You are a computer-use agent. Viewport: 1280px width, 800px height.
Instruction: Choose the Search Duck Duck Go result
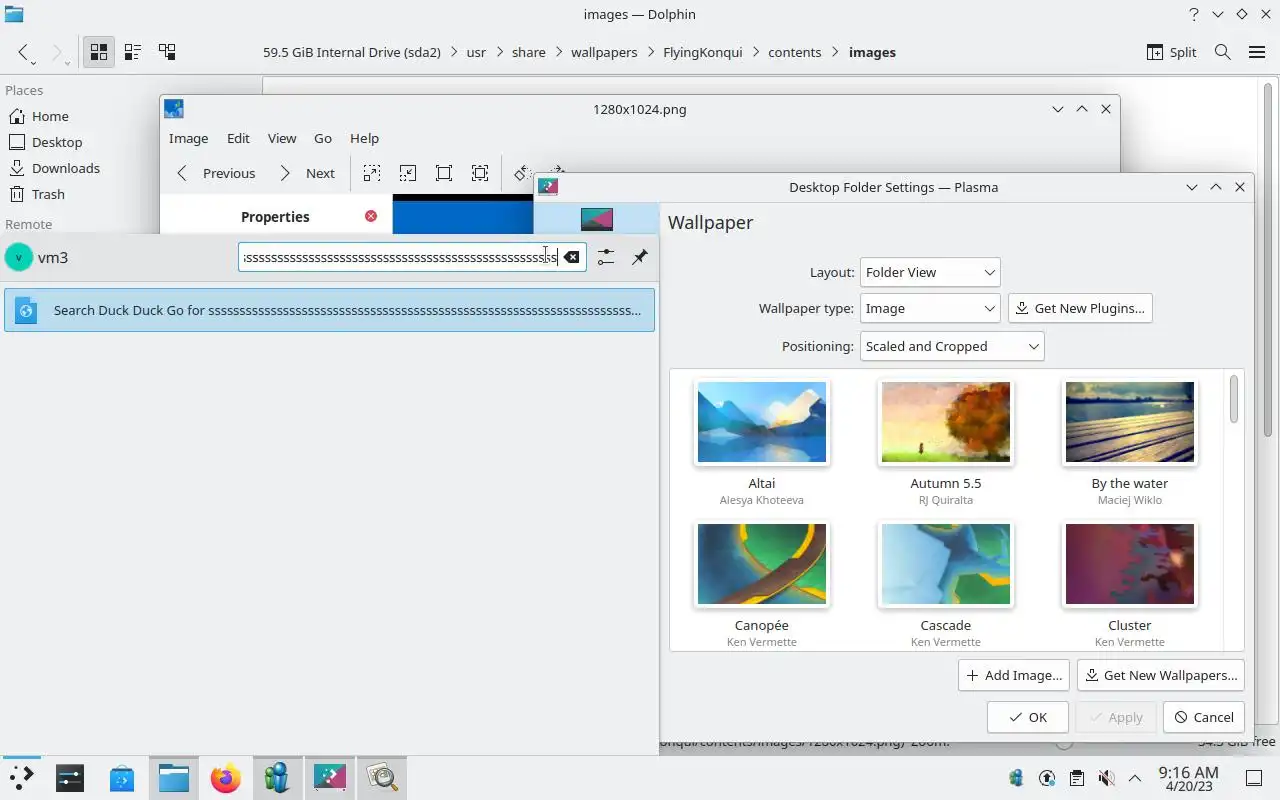point(329,310)
